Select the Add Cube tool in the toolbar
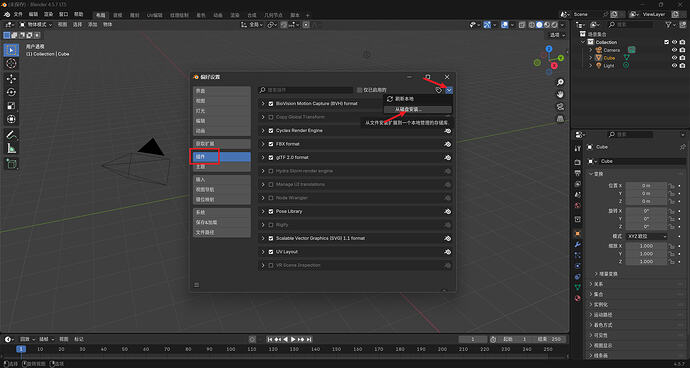 coord(11,164)
